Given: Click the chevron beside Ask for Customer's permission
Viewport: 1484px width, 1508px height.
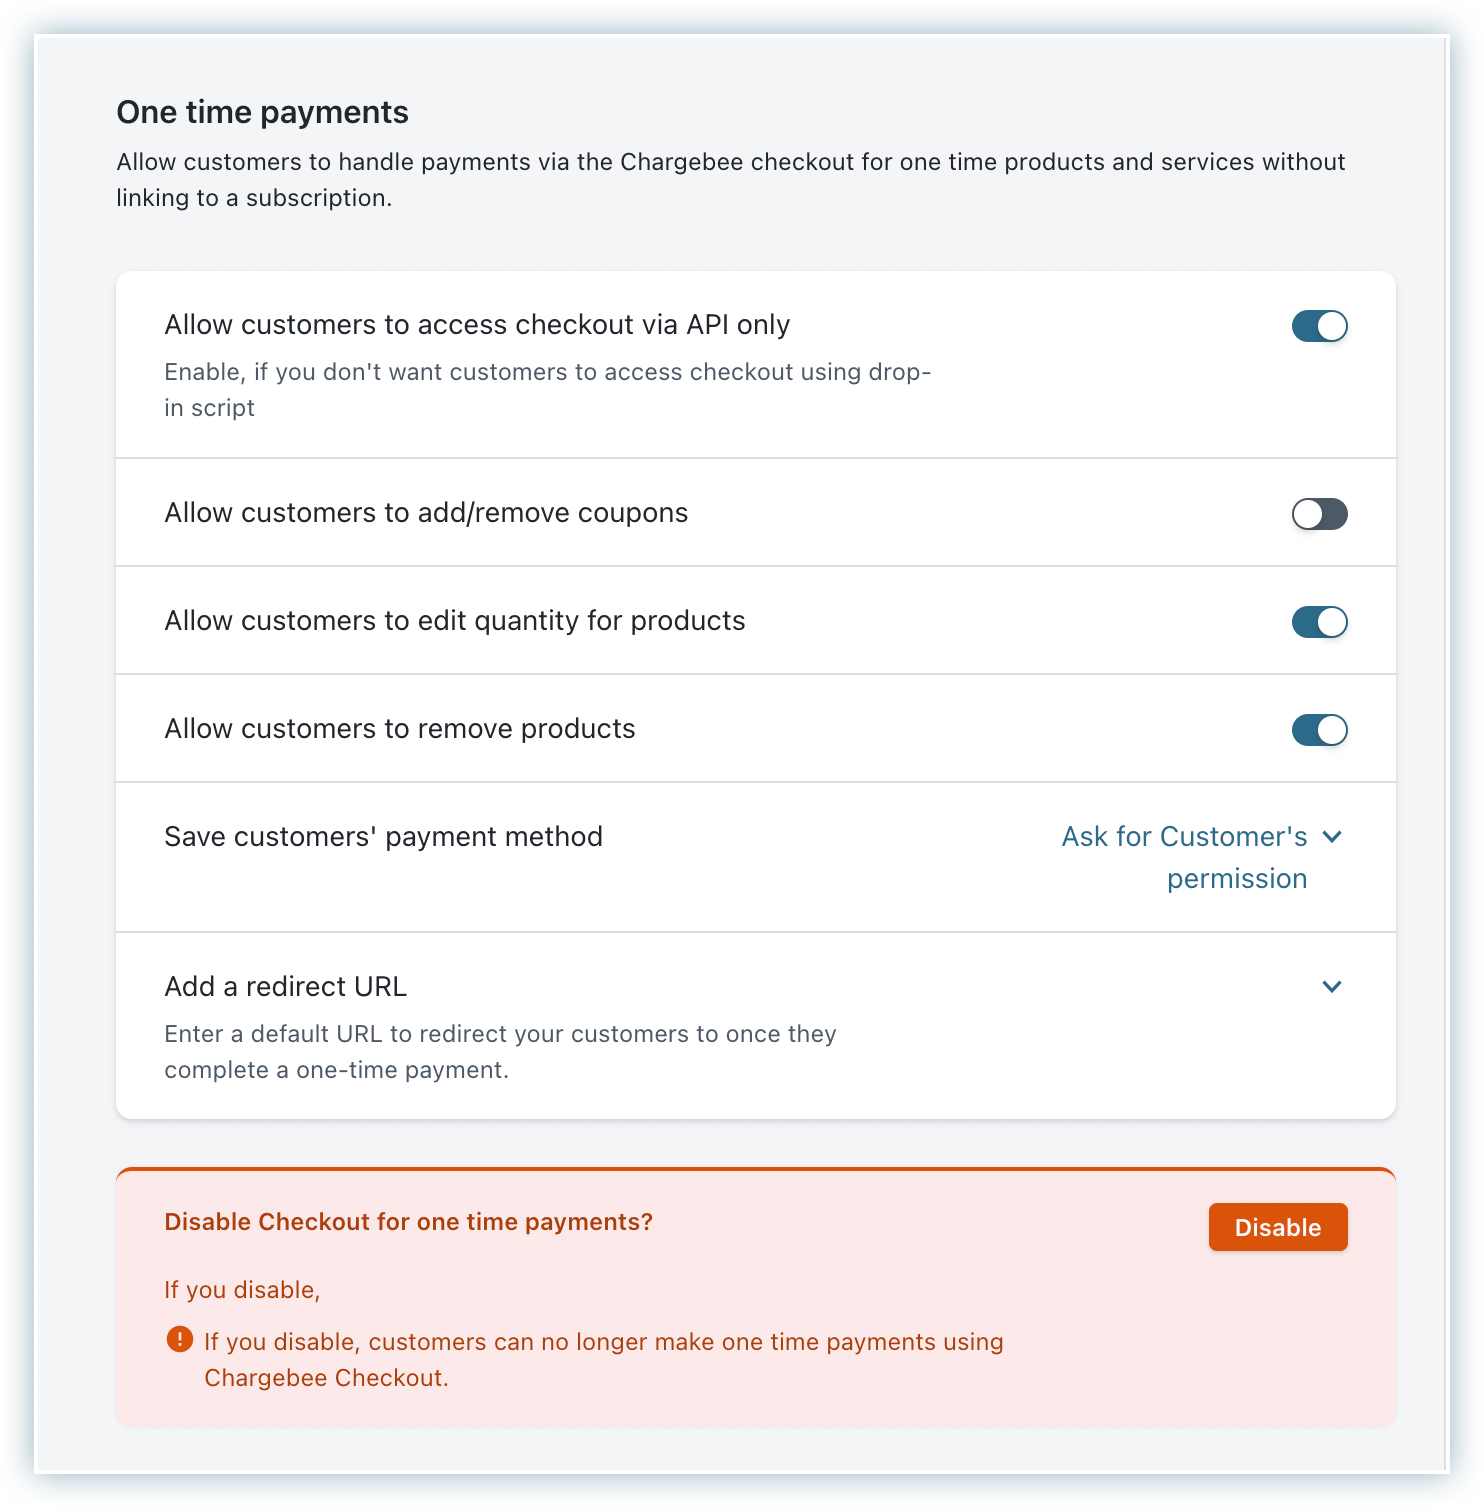Looking at the screenshot, I should 1332,836.
